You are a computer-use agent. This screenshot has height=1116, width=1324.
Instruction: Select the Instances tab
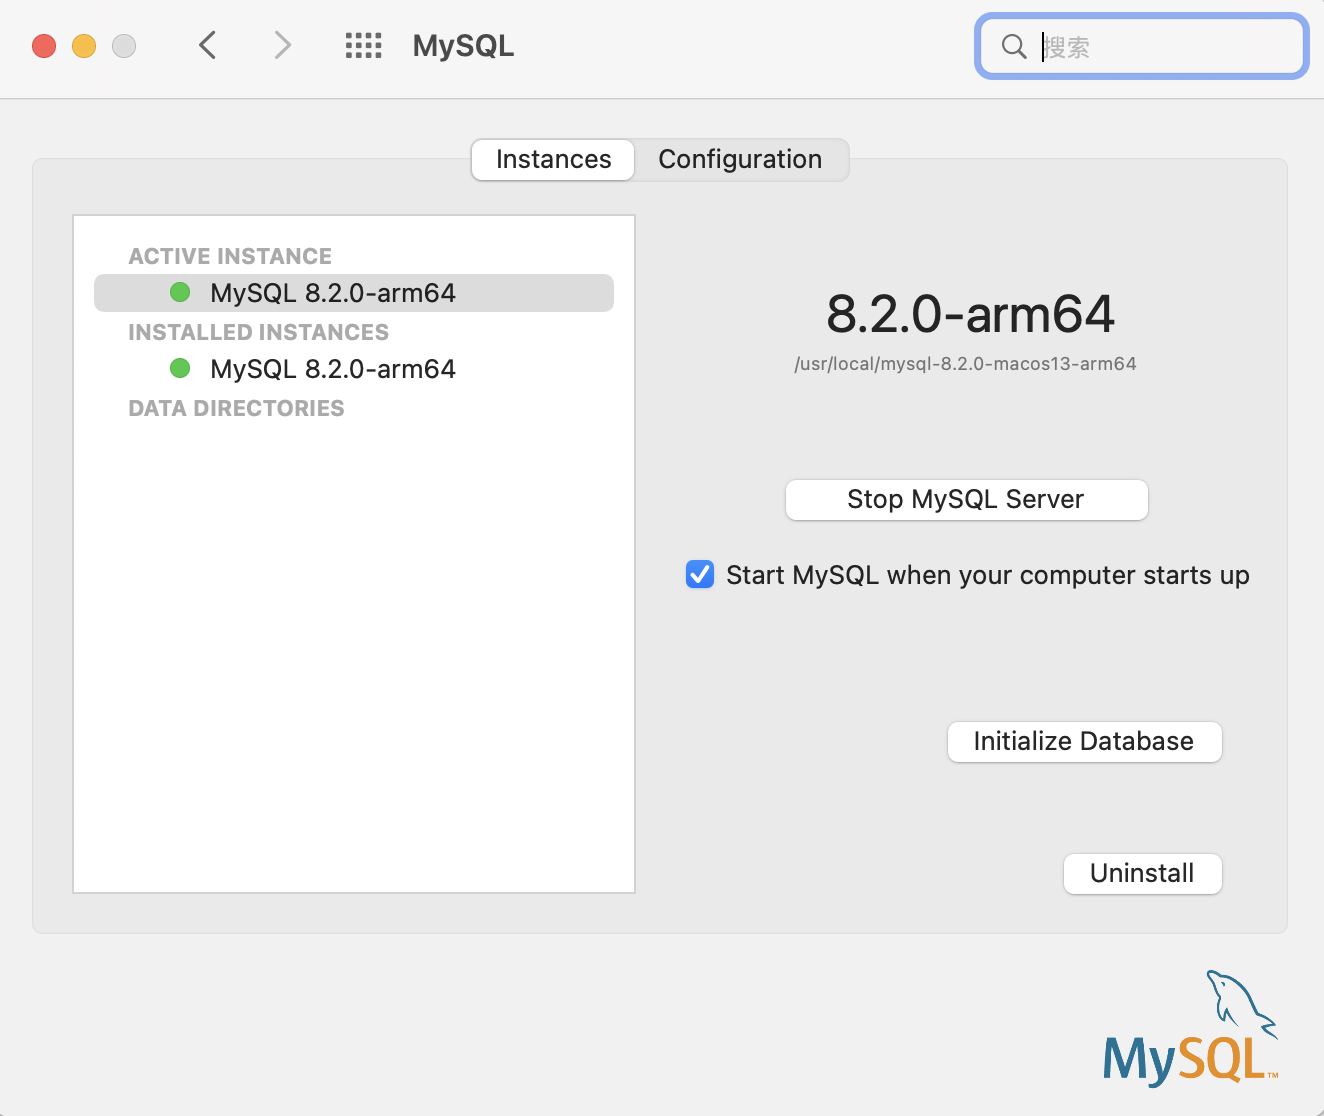click(x=552, y=159)
